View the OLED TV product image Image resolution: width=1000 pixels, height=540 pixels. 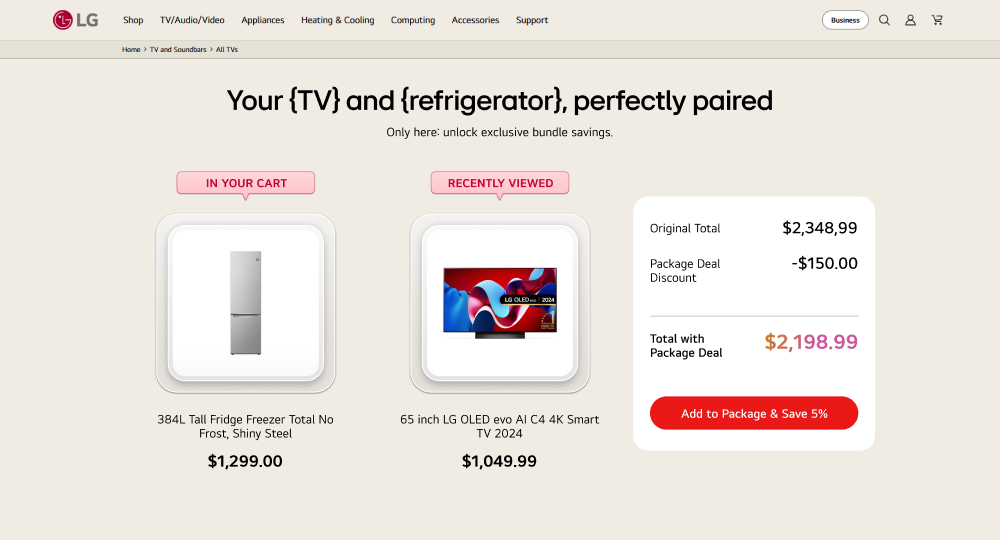pos(499,302)
